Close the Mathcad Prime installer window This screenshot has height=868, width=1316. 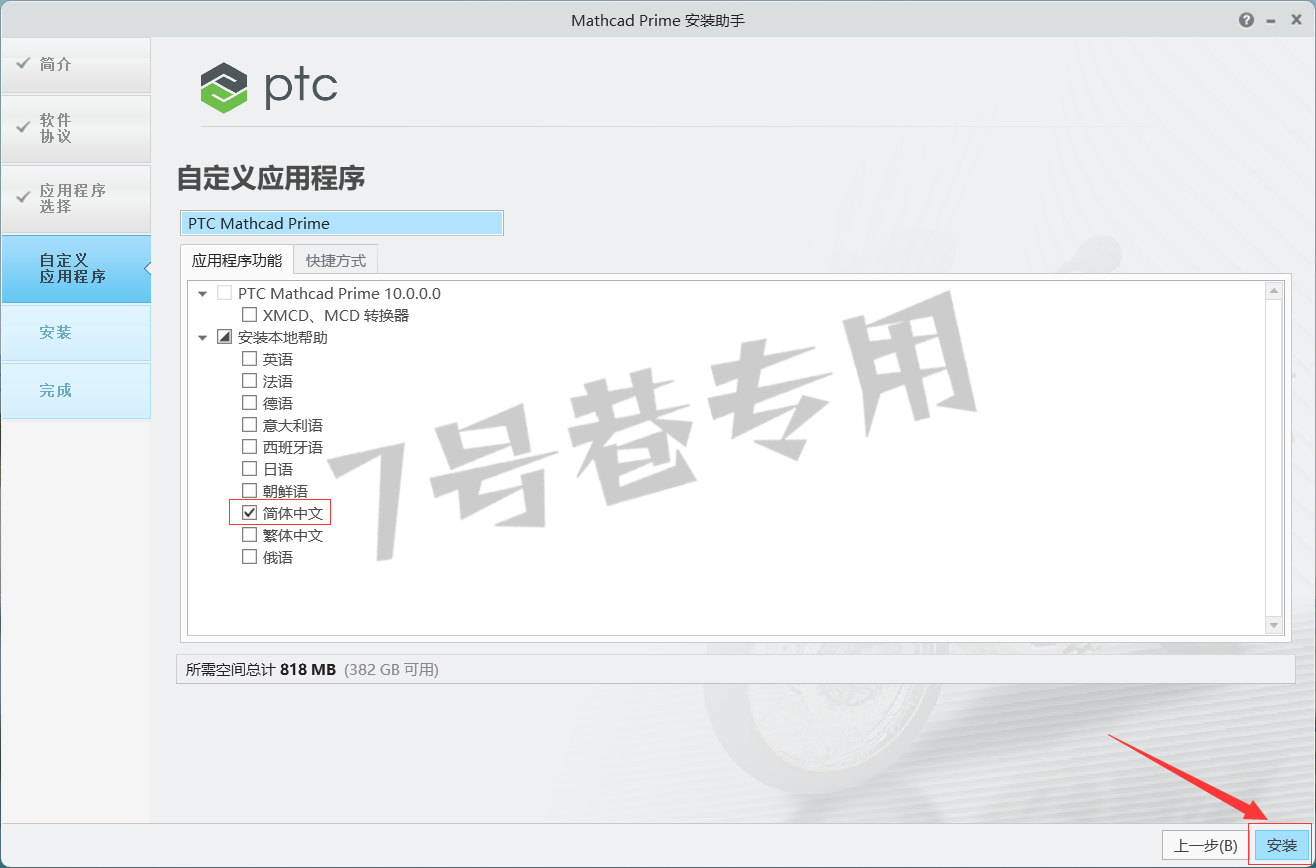pyautogui.click(x=1297, y=20)
